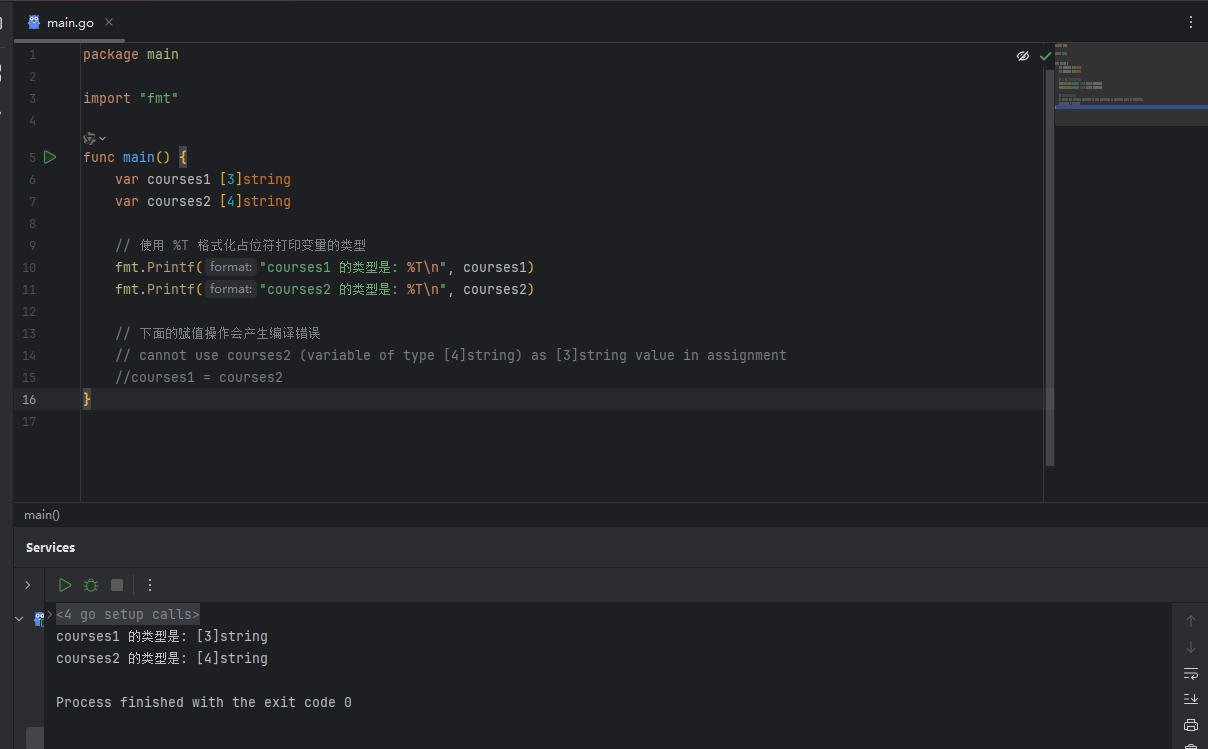Select the main.go editor tab
1208x749 pixels.
pyautogui.click(x=69, y=22)
